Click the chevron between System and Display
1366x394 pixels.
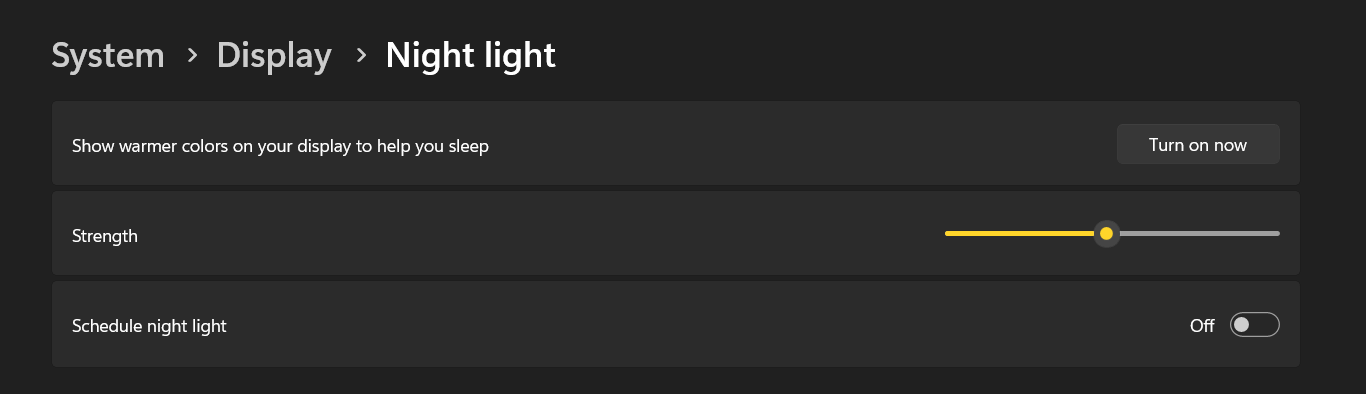click(192, 56)
